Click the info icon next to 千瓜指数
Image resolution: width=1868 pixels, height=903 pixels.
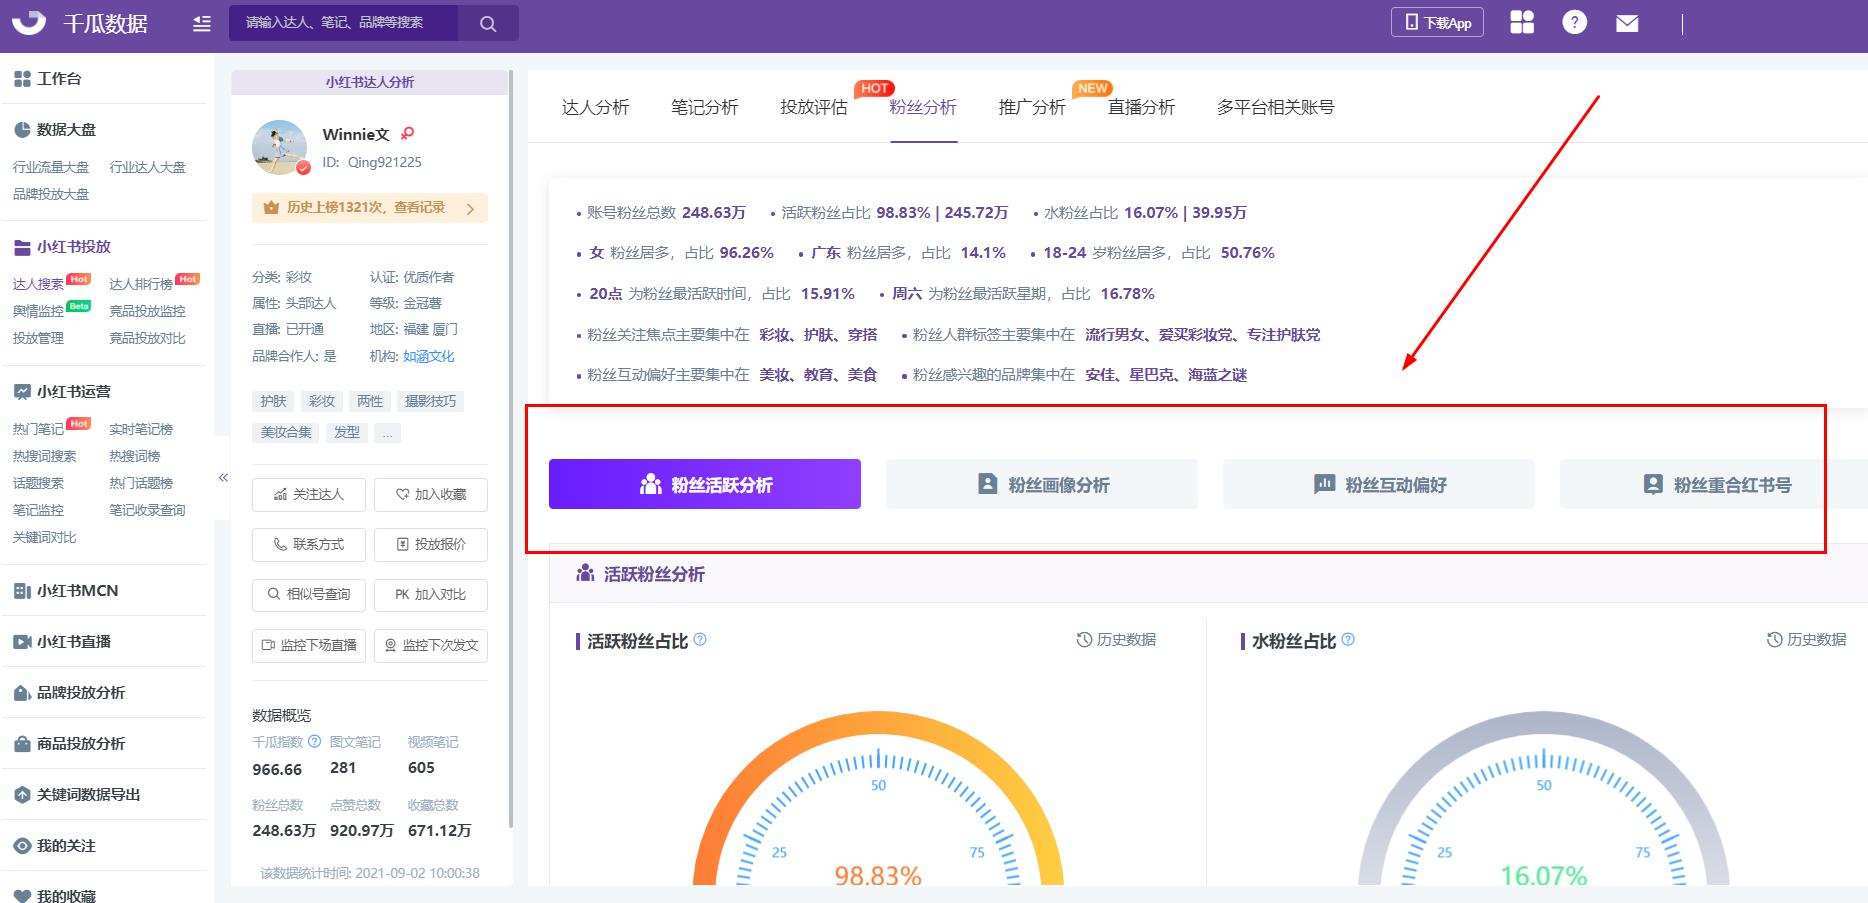point(315,742)
